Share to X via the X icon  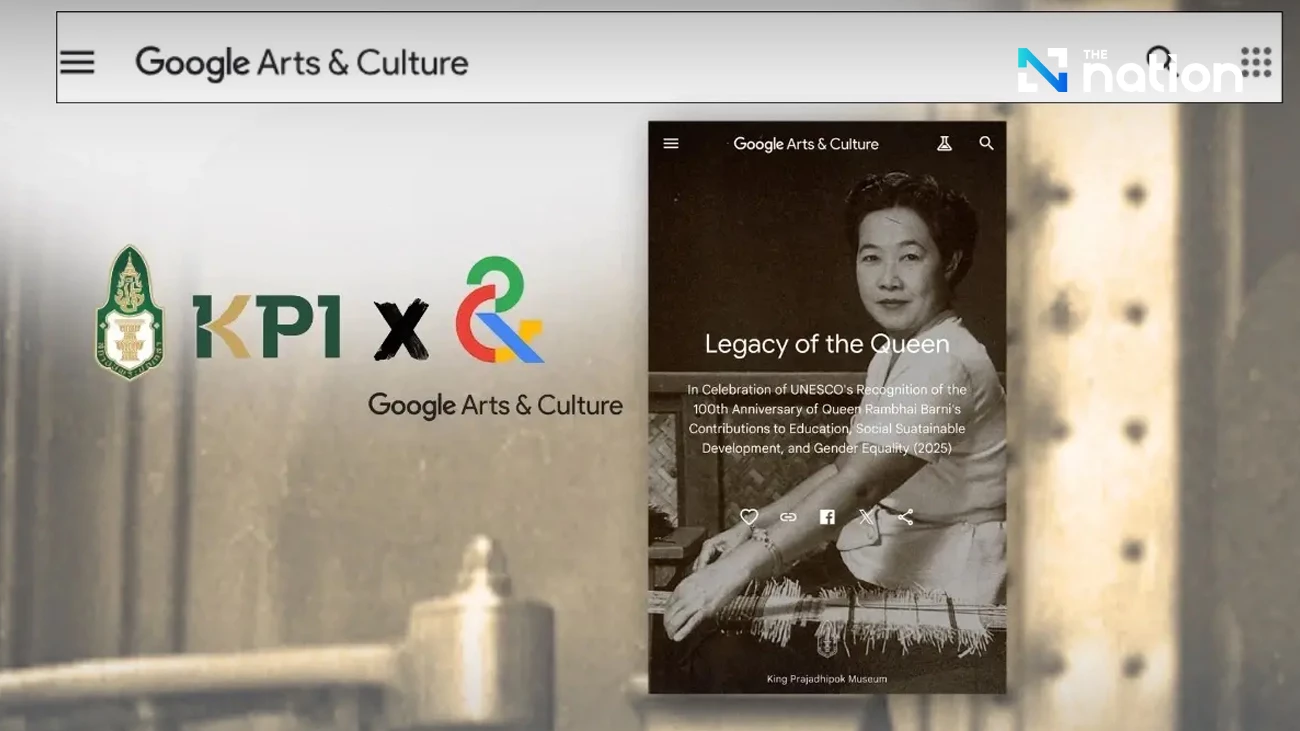pyautogui.click(x=866, y=517)
